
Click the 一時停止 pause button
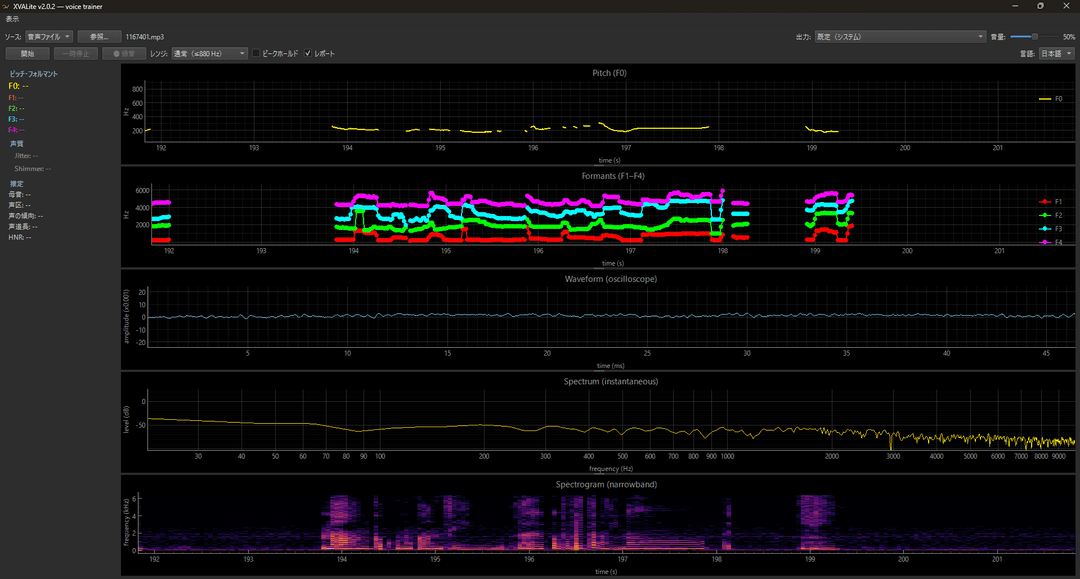click(x=76, y=53)
